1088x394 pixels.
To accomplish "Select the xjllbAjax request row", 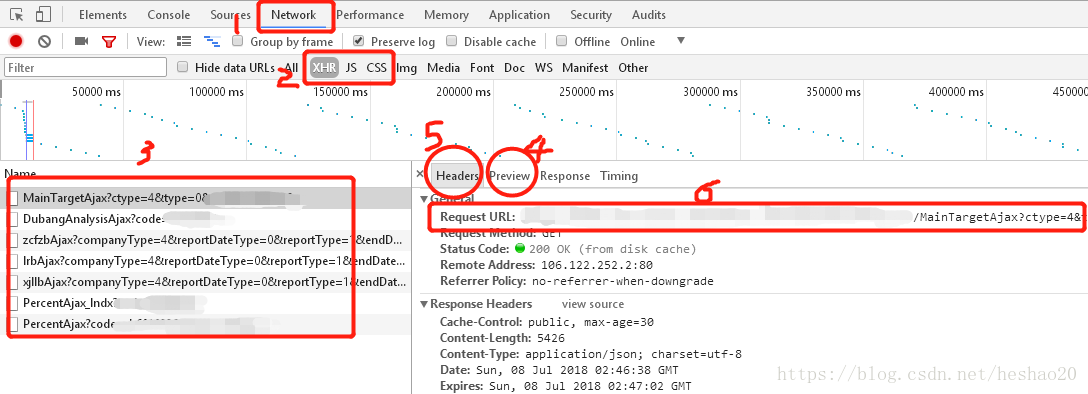I will point(205,282).
